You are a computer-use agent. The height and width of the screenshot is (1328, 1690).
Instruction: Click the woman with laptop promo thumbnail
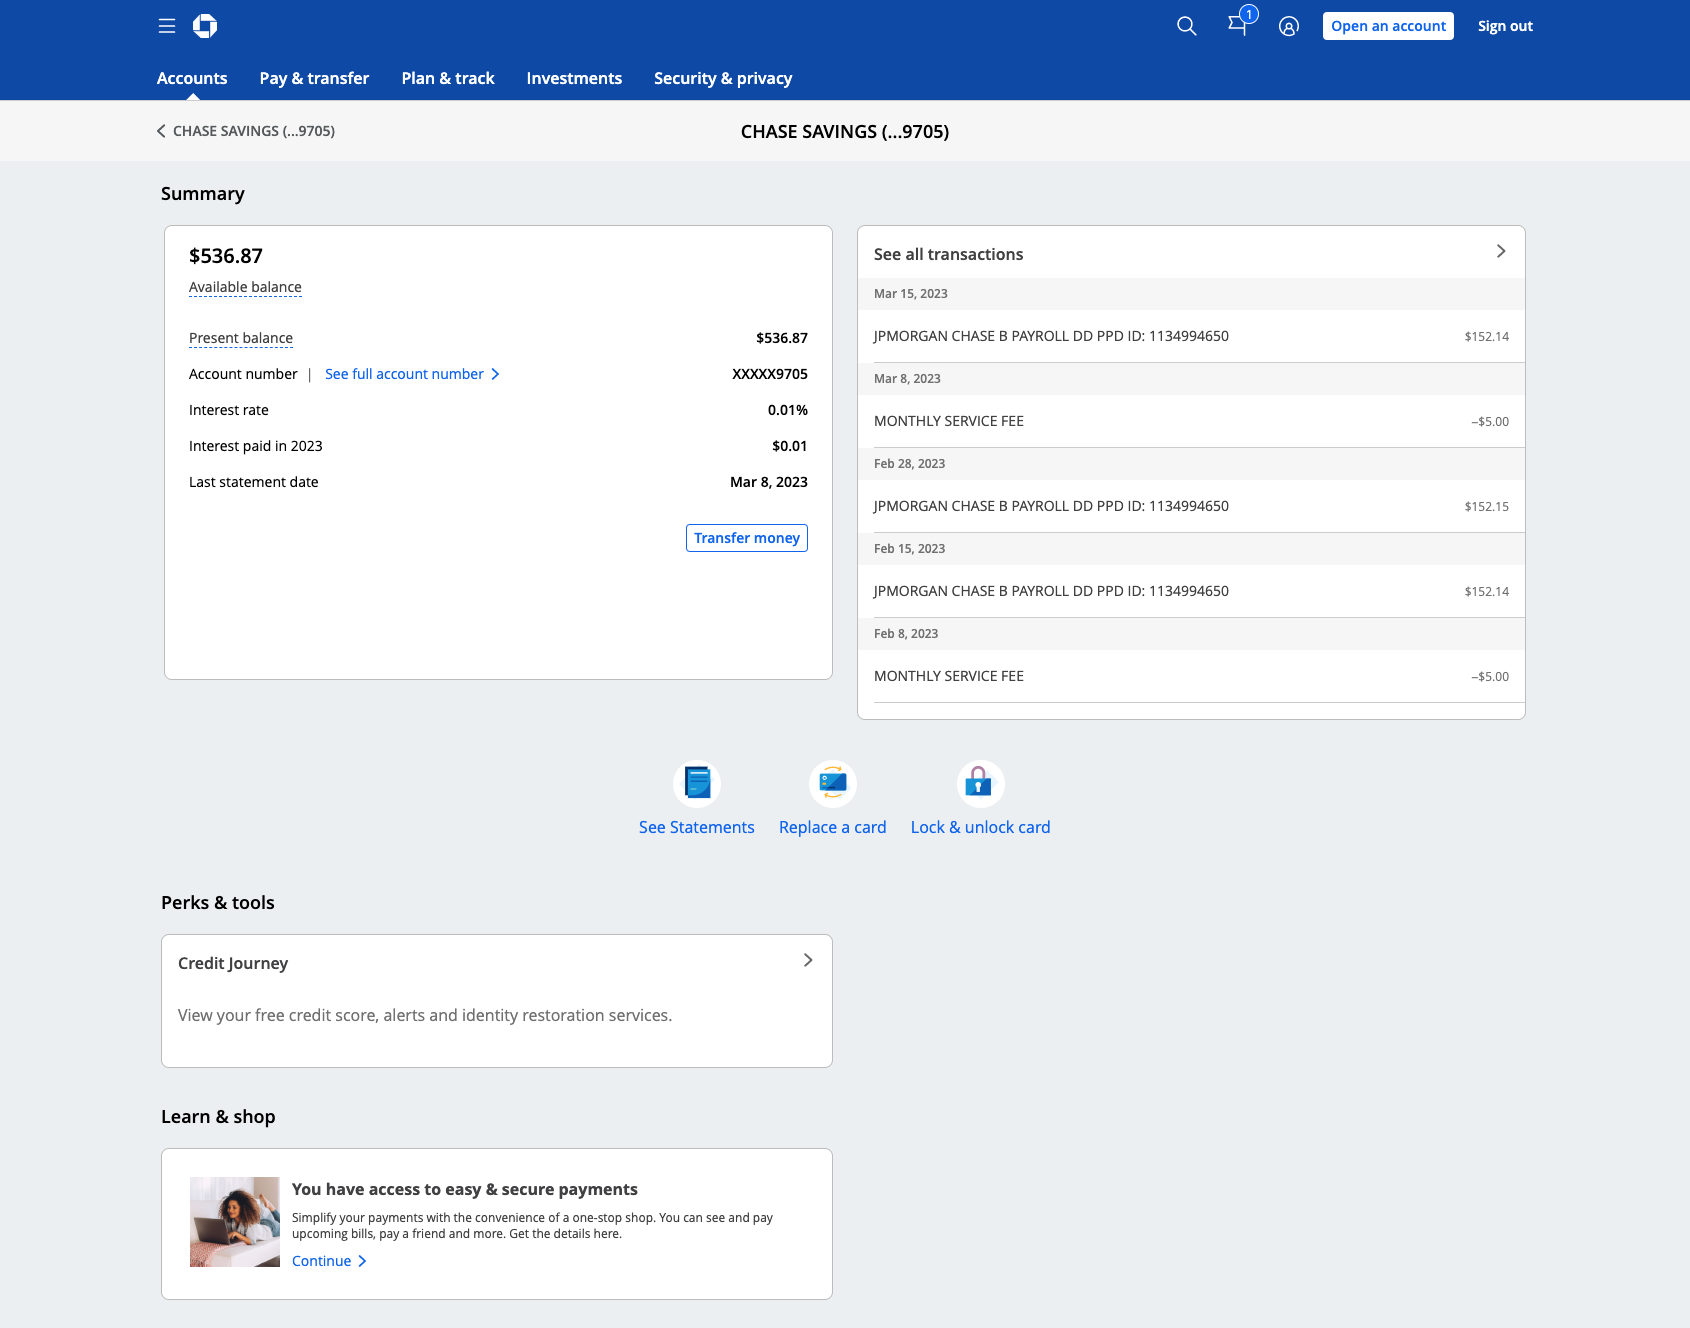235,1222
